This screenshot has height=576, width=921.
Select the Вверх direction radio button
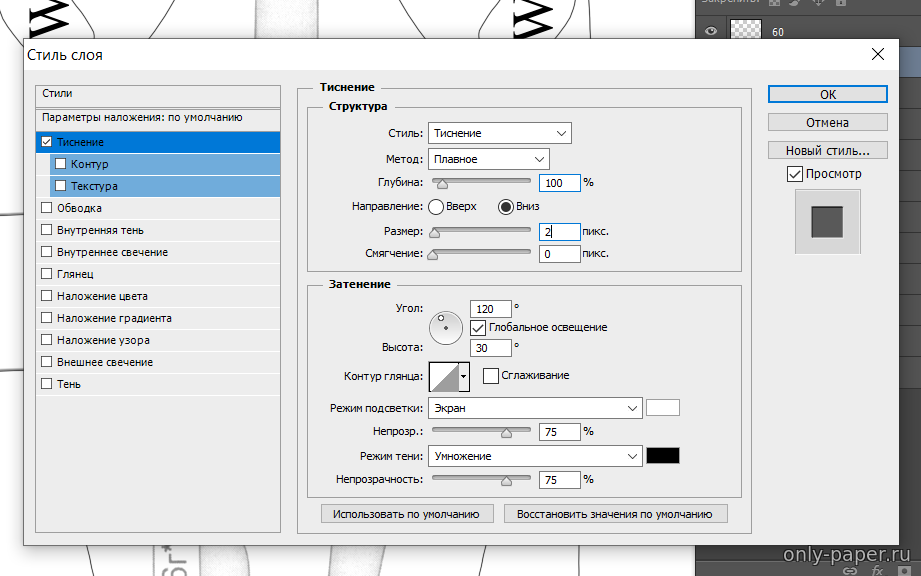436,207
